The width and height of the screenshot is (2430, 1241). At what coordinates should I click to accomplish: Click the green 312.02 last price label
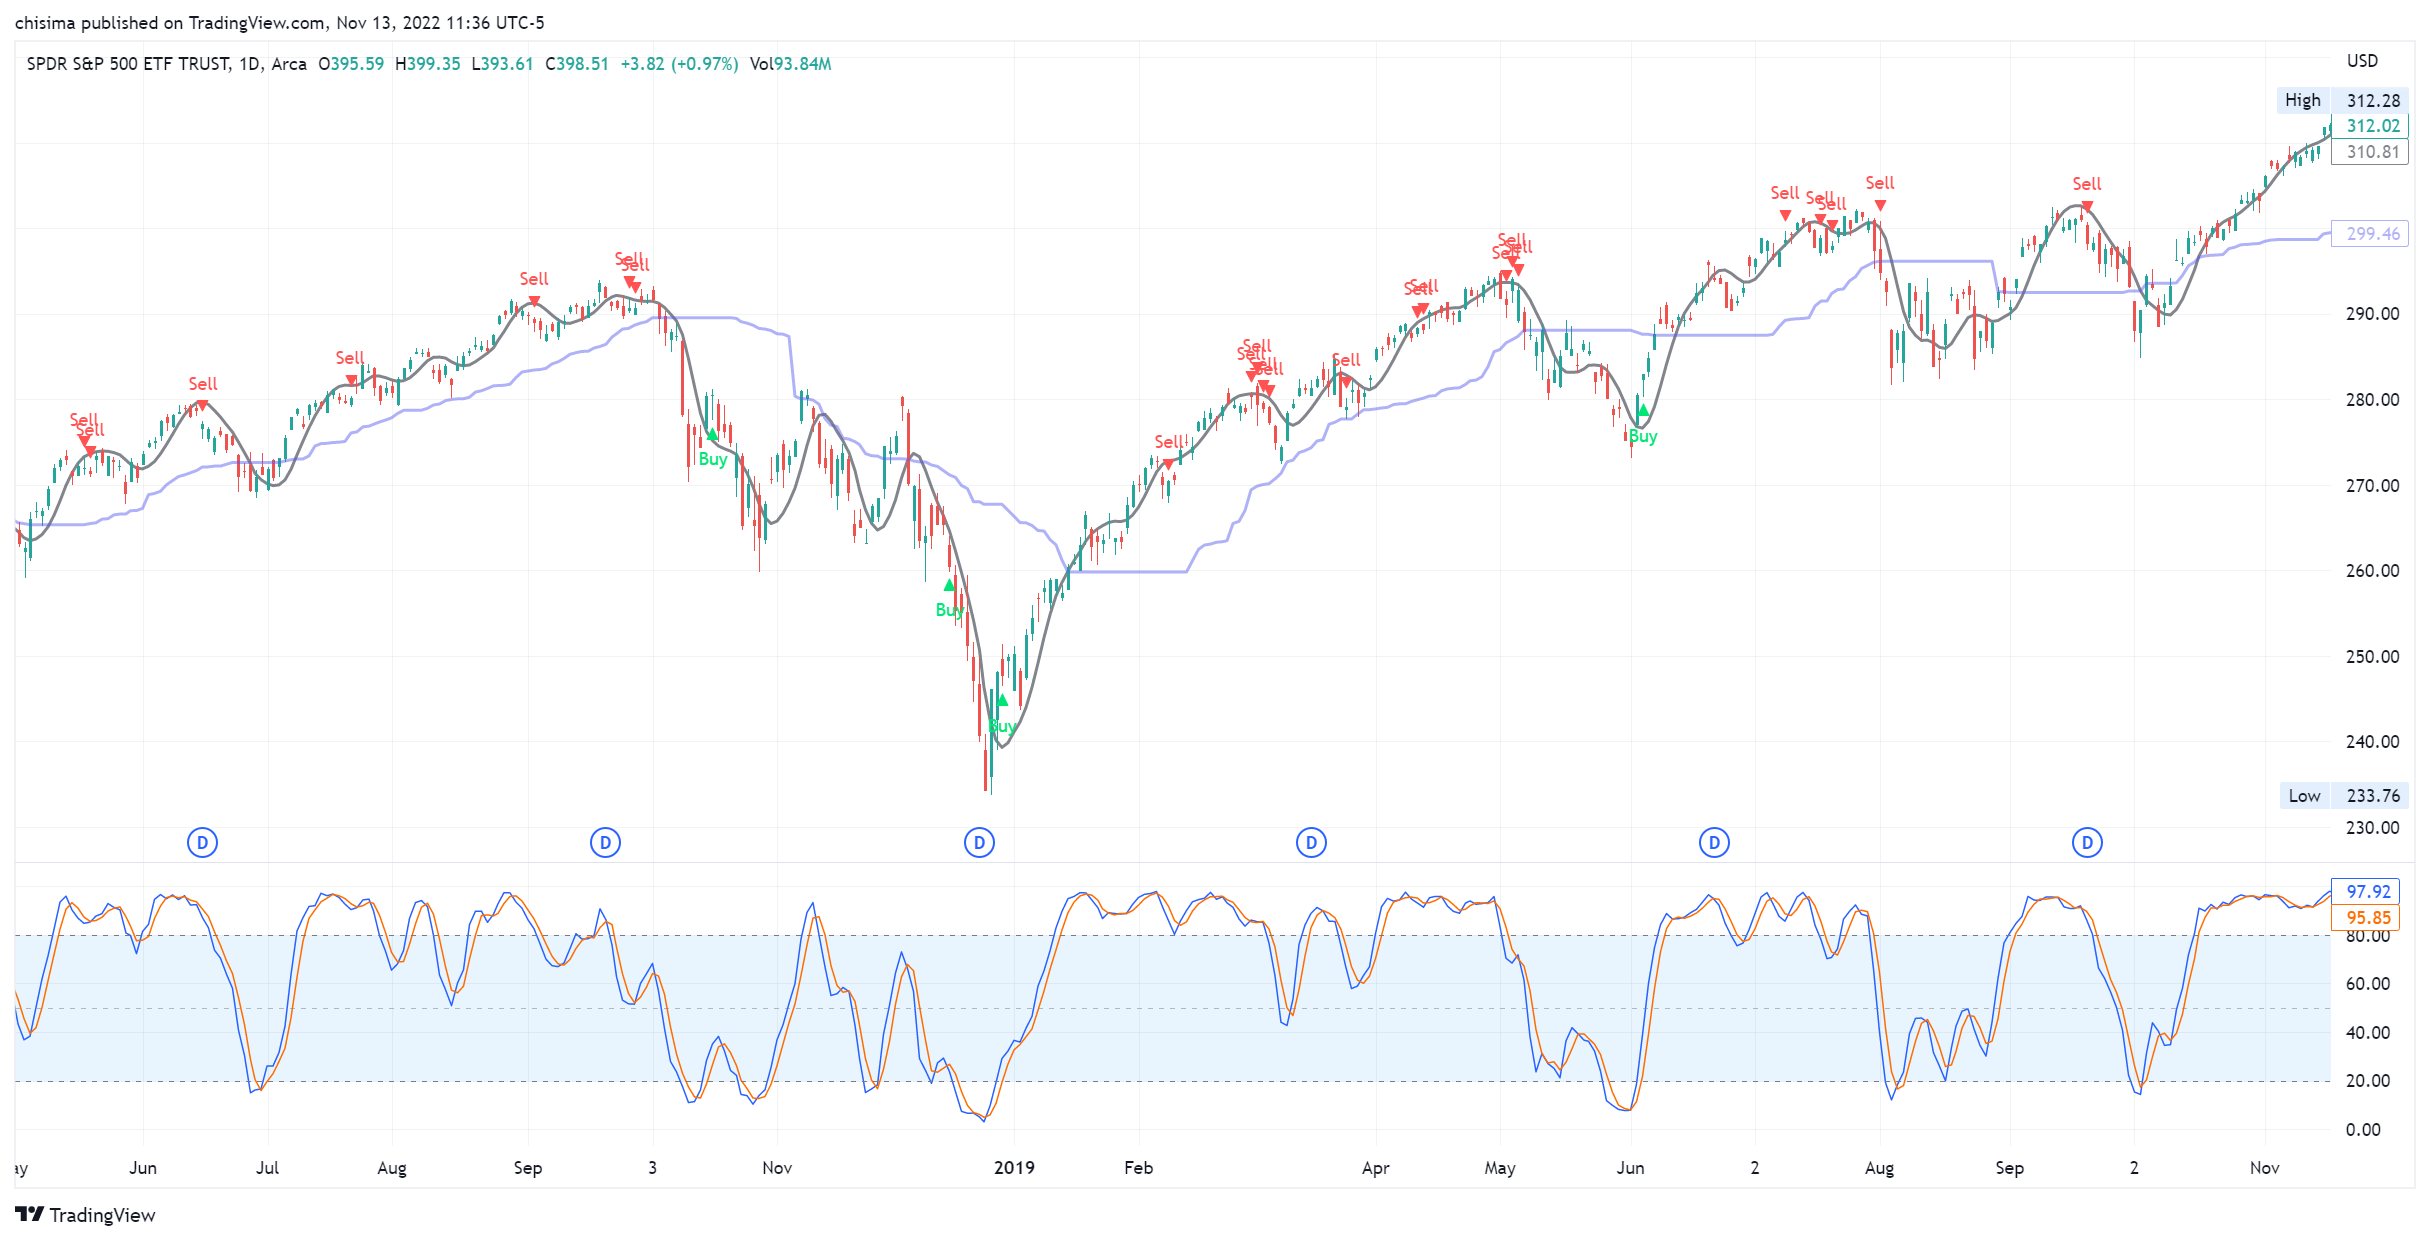coord(2372,126)
